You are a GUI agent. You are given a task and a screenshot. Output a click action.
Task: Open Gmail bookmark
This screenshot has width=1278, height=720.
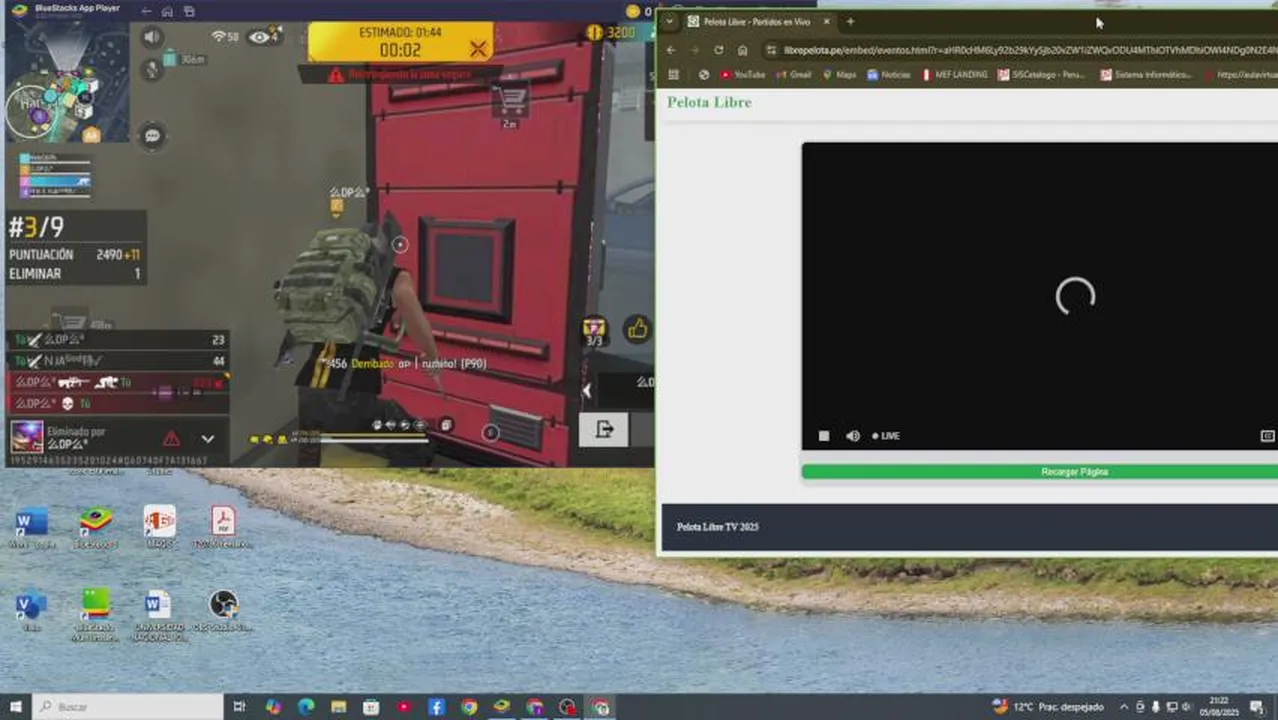click(x=793, y=75)
